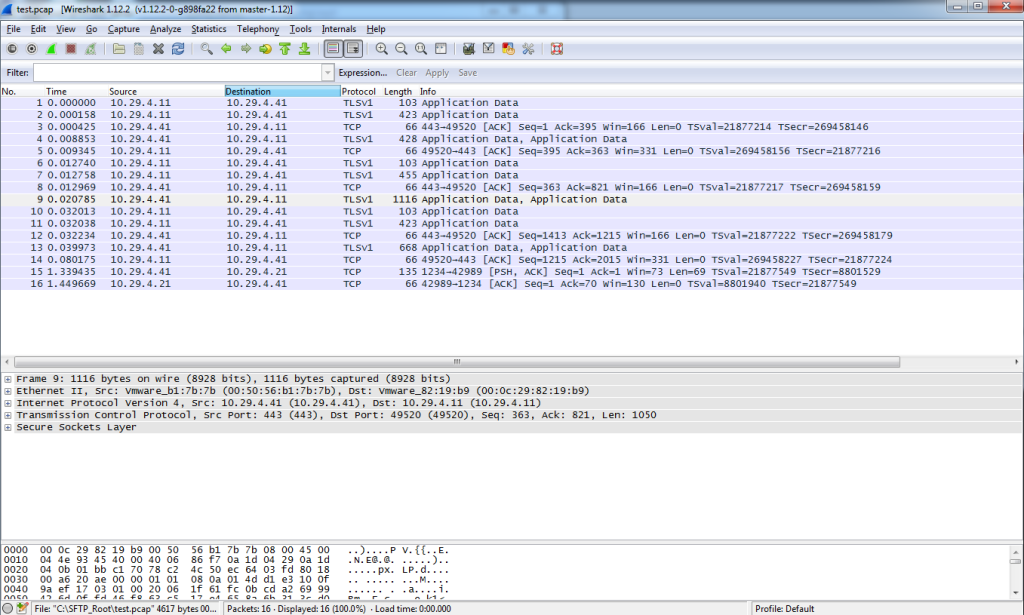This screenshot has height=615, width=1024.
Task: Jump to the first packet
Action: click(x=285, y=49)
